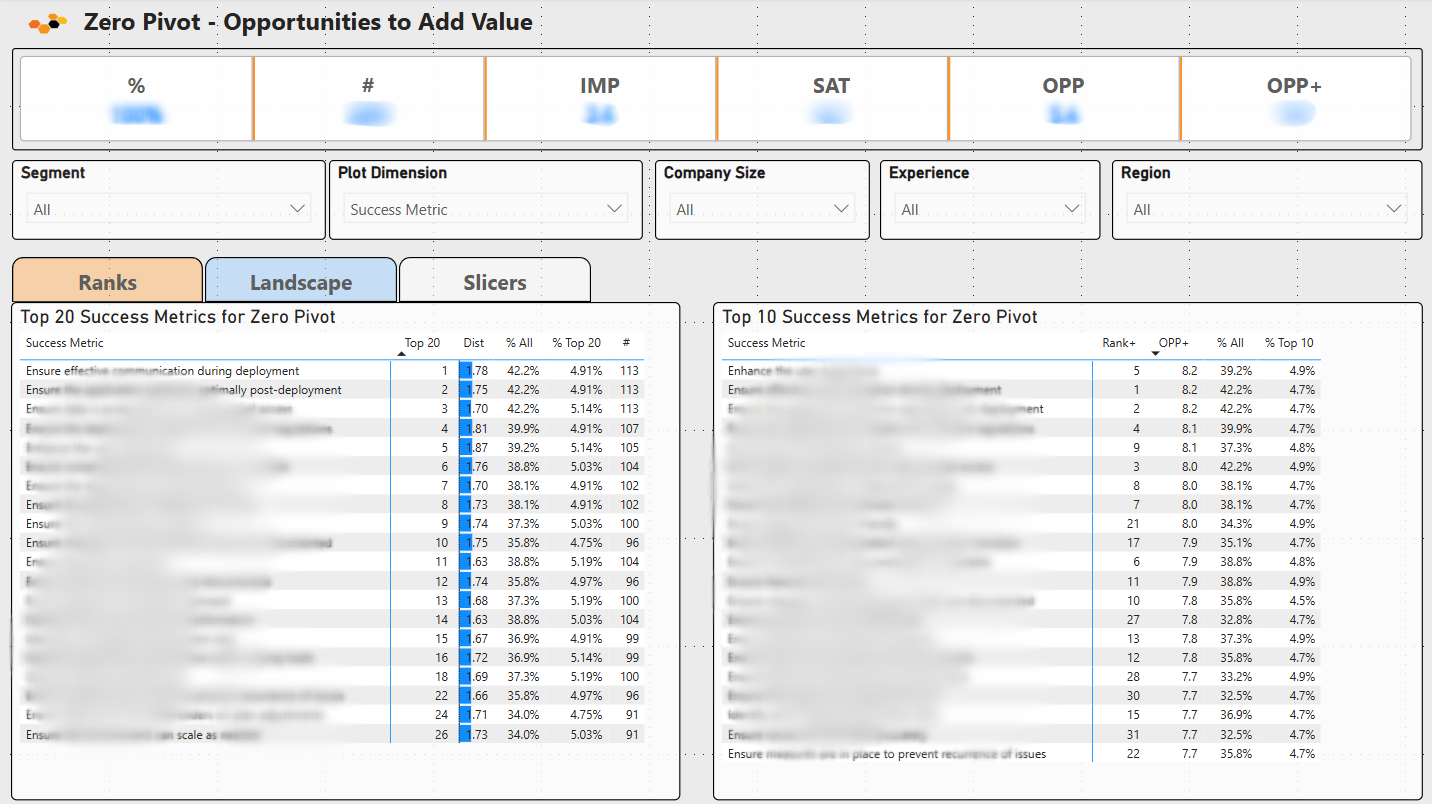Sort Top 20 table by % All header

point(519,343)
